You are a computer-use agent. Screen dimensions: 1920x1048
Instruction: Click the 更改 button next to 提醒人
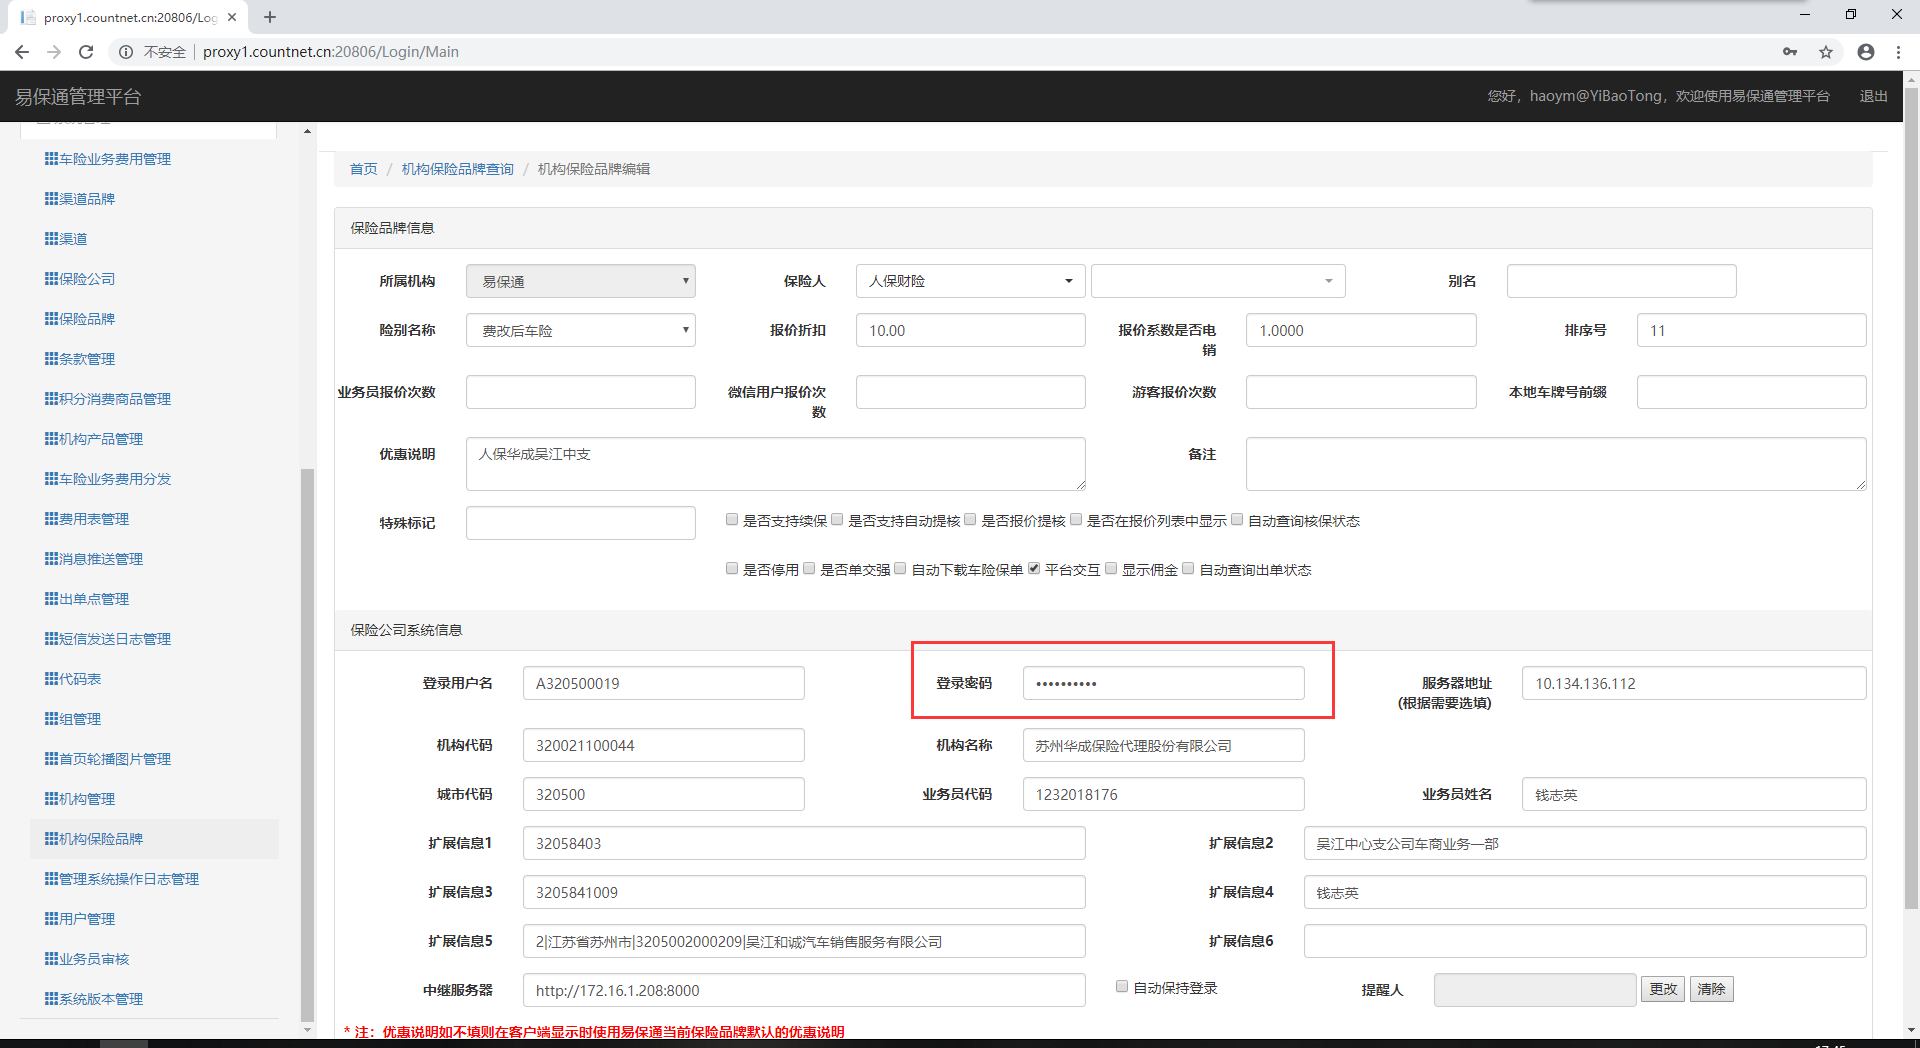[1663, 989]
